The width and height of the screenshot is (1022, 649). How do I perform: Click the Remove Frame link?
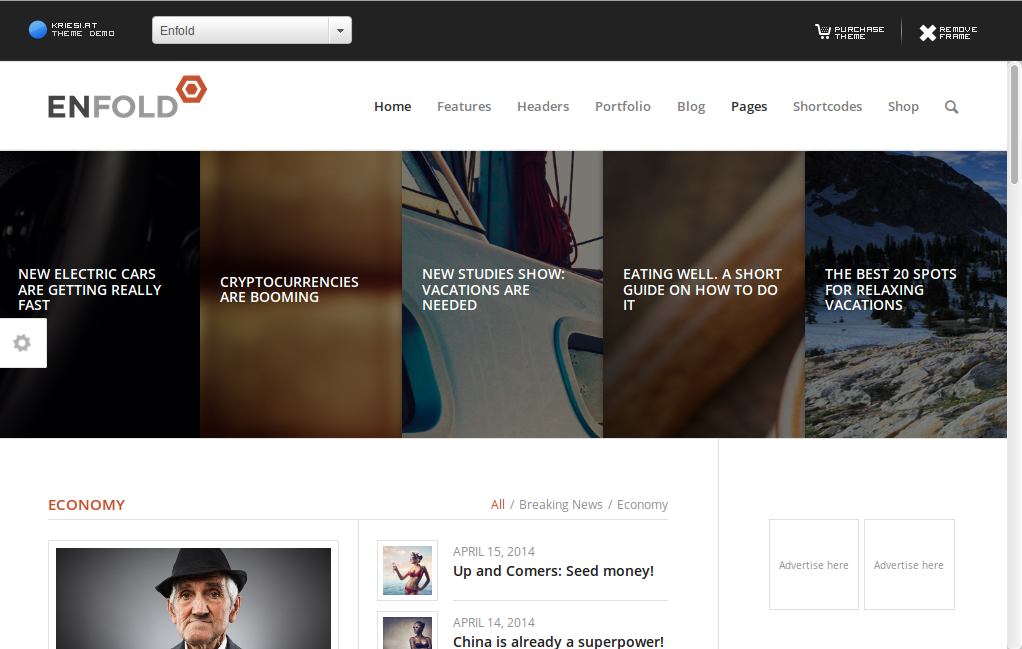point(948,33)
